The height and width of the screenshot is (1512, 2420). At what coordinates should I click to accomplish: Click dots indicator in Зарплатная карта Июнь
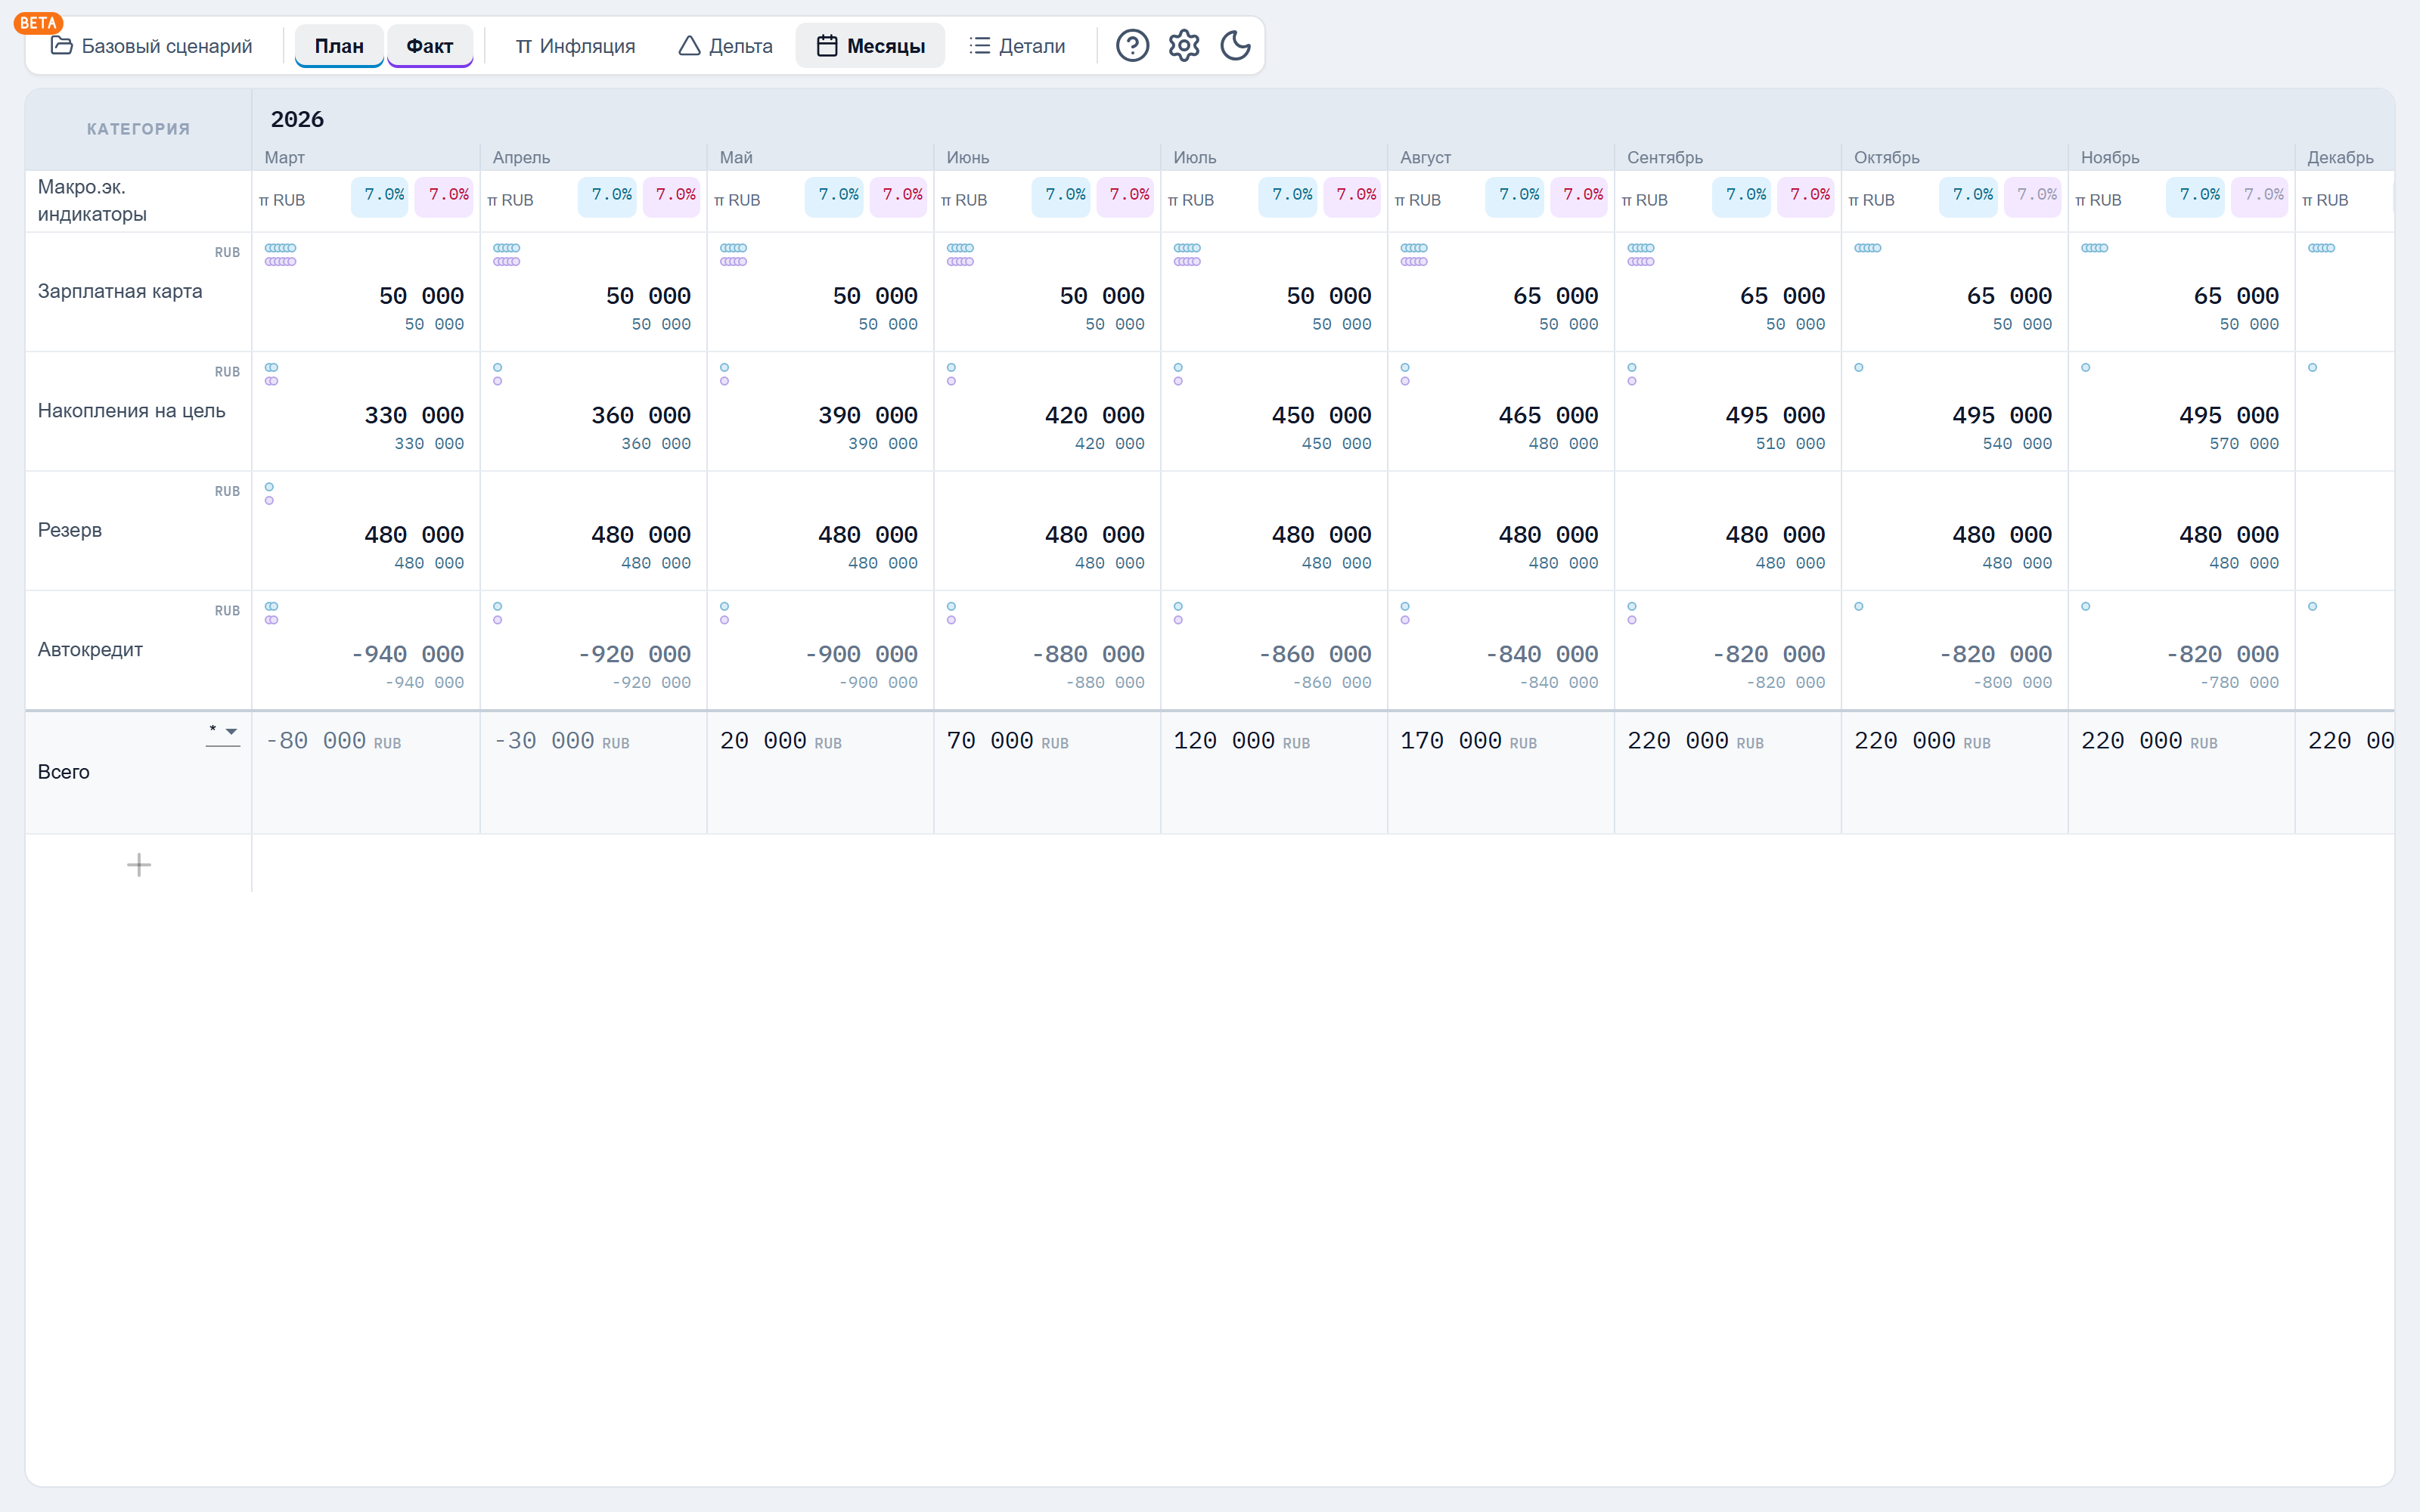960,255
